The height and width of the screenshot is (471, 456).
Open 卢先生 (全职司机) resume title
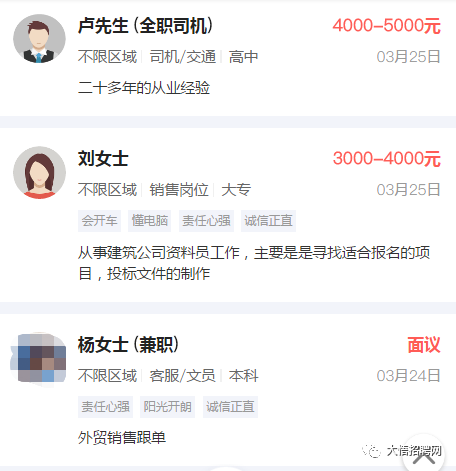coord(145,26)
